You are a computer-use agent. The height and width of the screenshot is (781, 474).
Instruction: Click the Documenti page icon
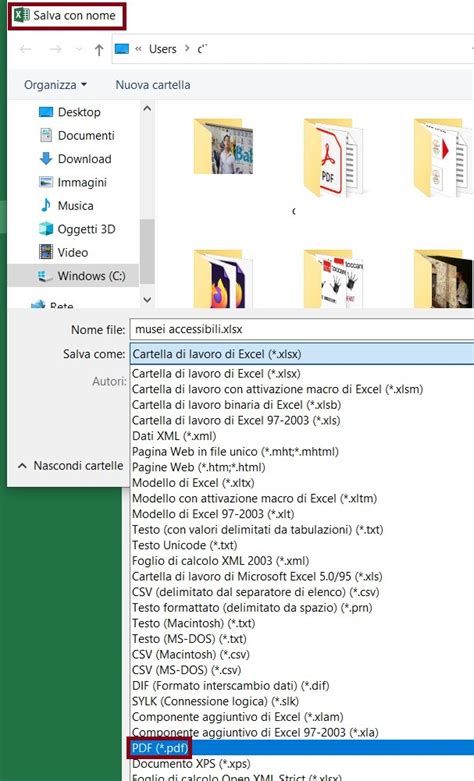click(x=46, y=135)
